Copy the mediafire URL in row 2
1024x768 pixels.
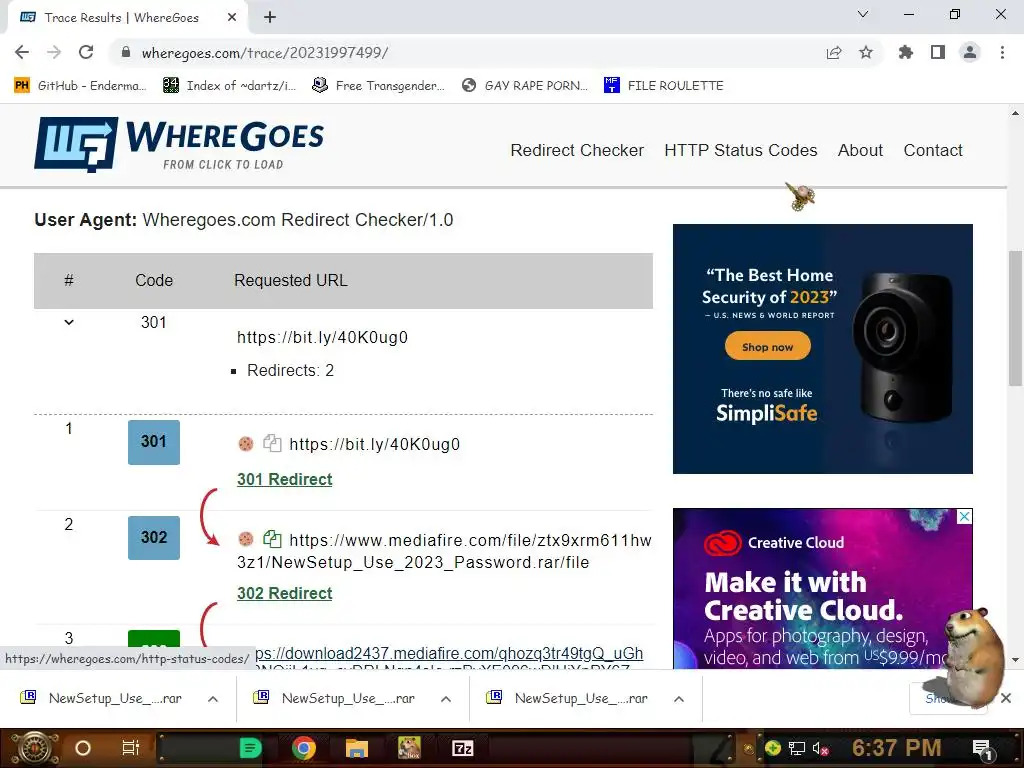click(x=272, y=539)
